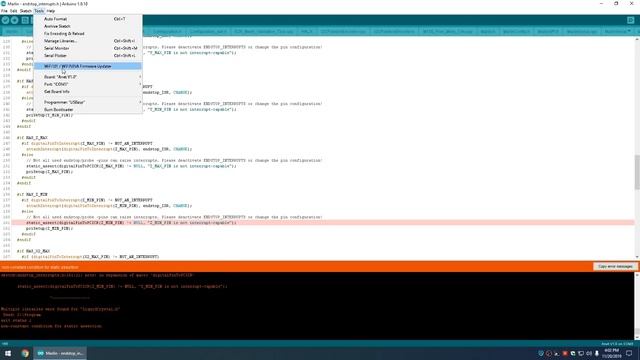Click the taskbar clock showing date and time
Viewport: 640px width, 360px height.
[611, 353]
